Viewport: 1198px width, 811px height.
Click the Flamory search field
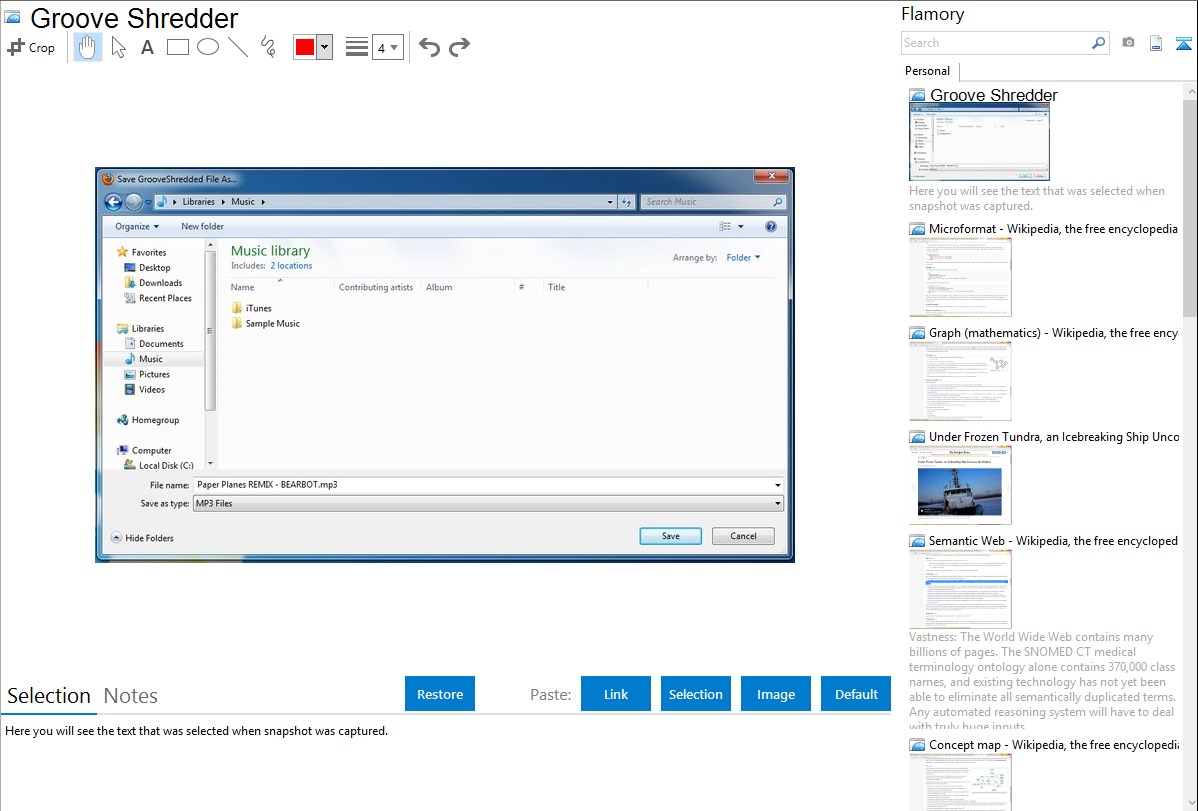click(995, 43)
